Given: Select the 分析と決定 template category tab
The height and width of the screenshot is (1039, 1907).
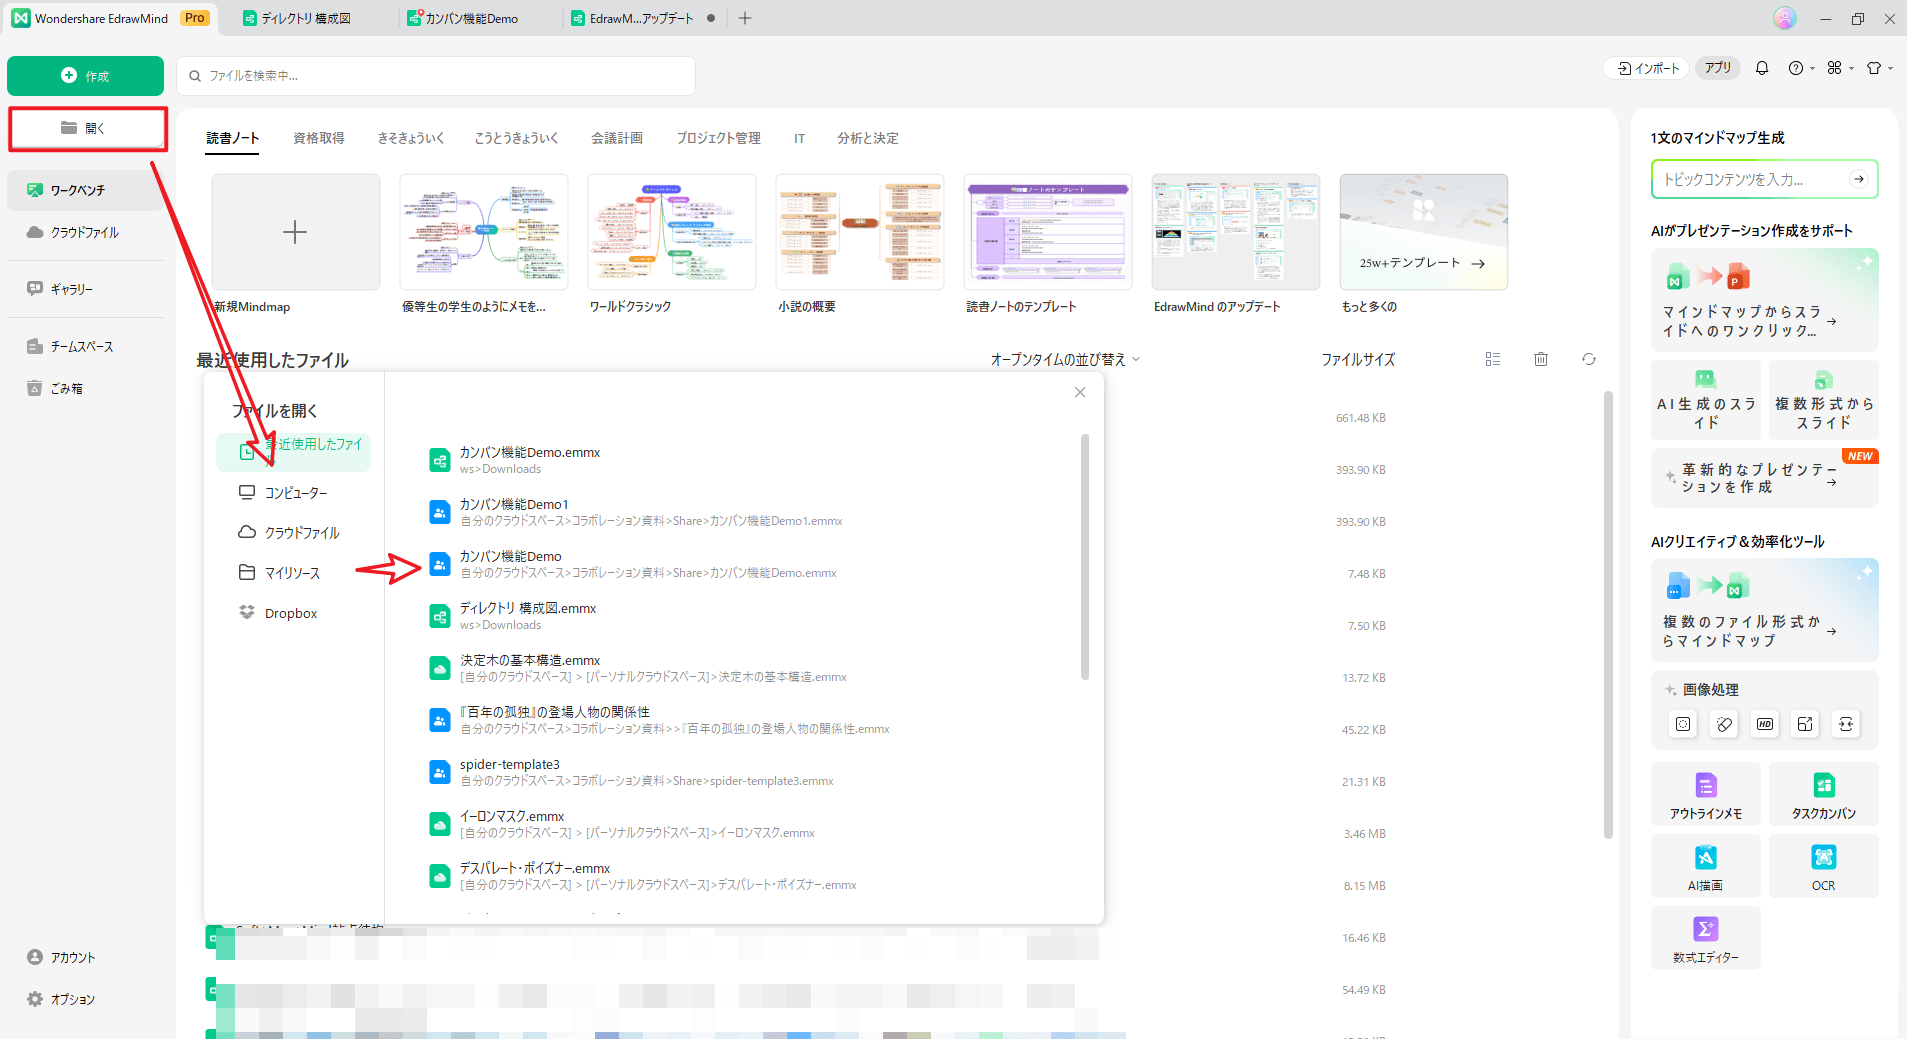Looking at the screenshot, I should pos(868,138).
